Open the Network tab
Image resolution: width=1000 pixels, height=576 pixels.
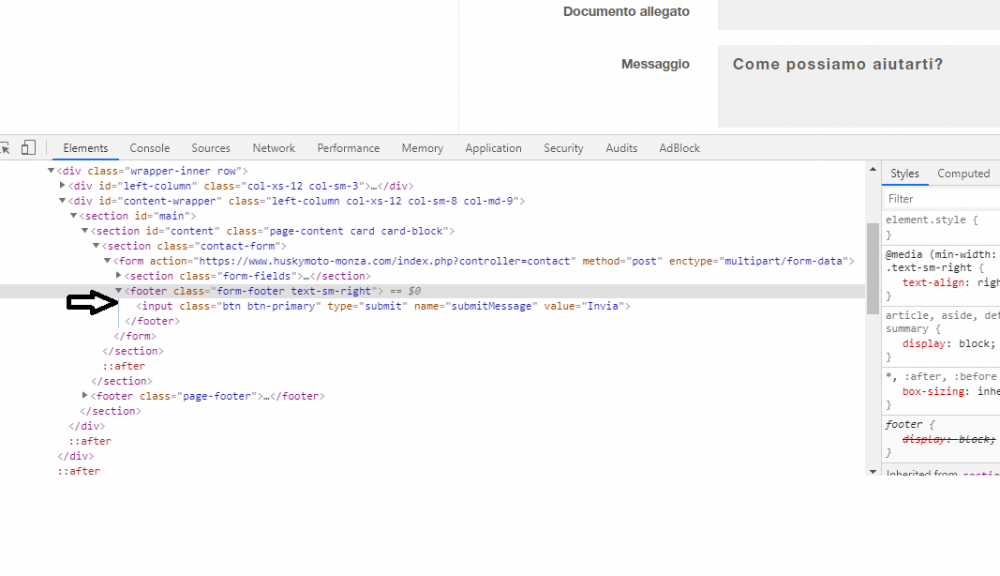point(273,148)
